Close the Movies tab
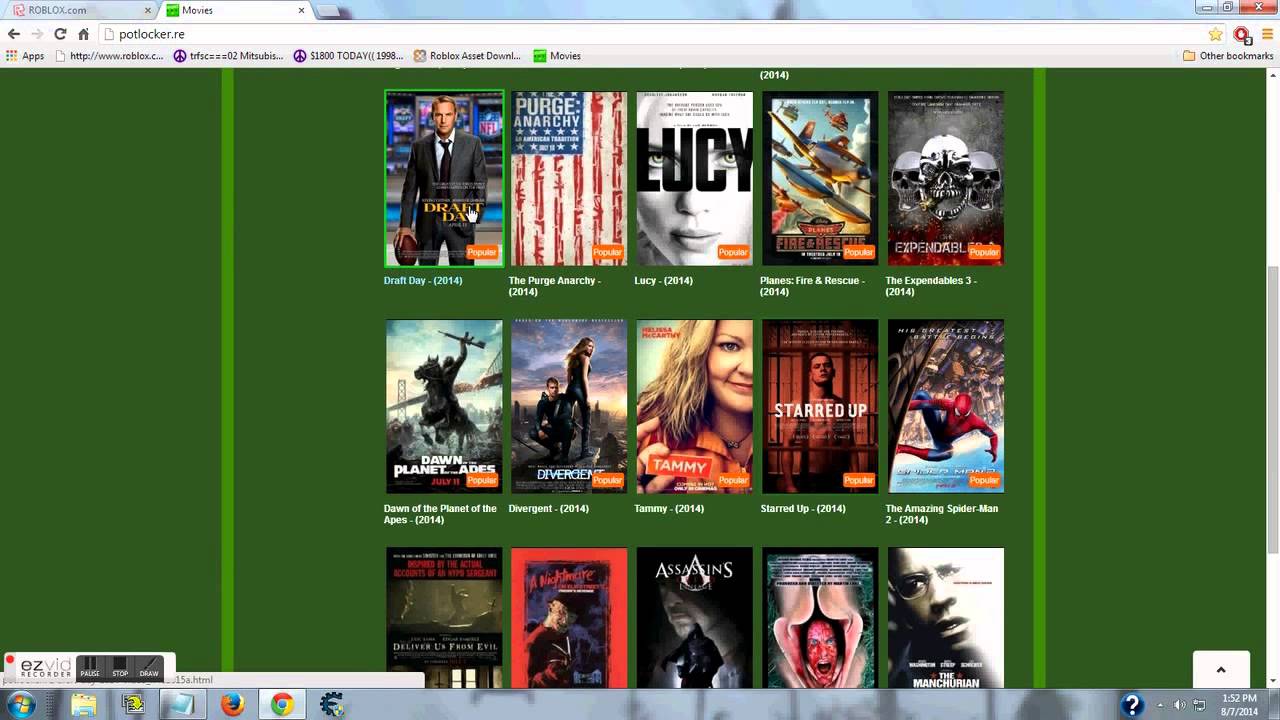 (x=302, y=10)
